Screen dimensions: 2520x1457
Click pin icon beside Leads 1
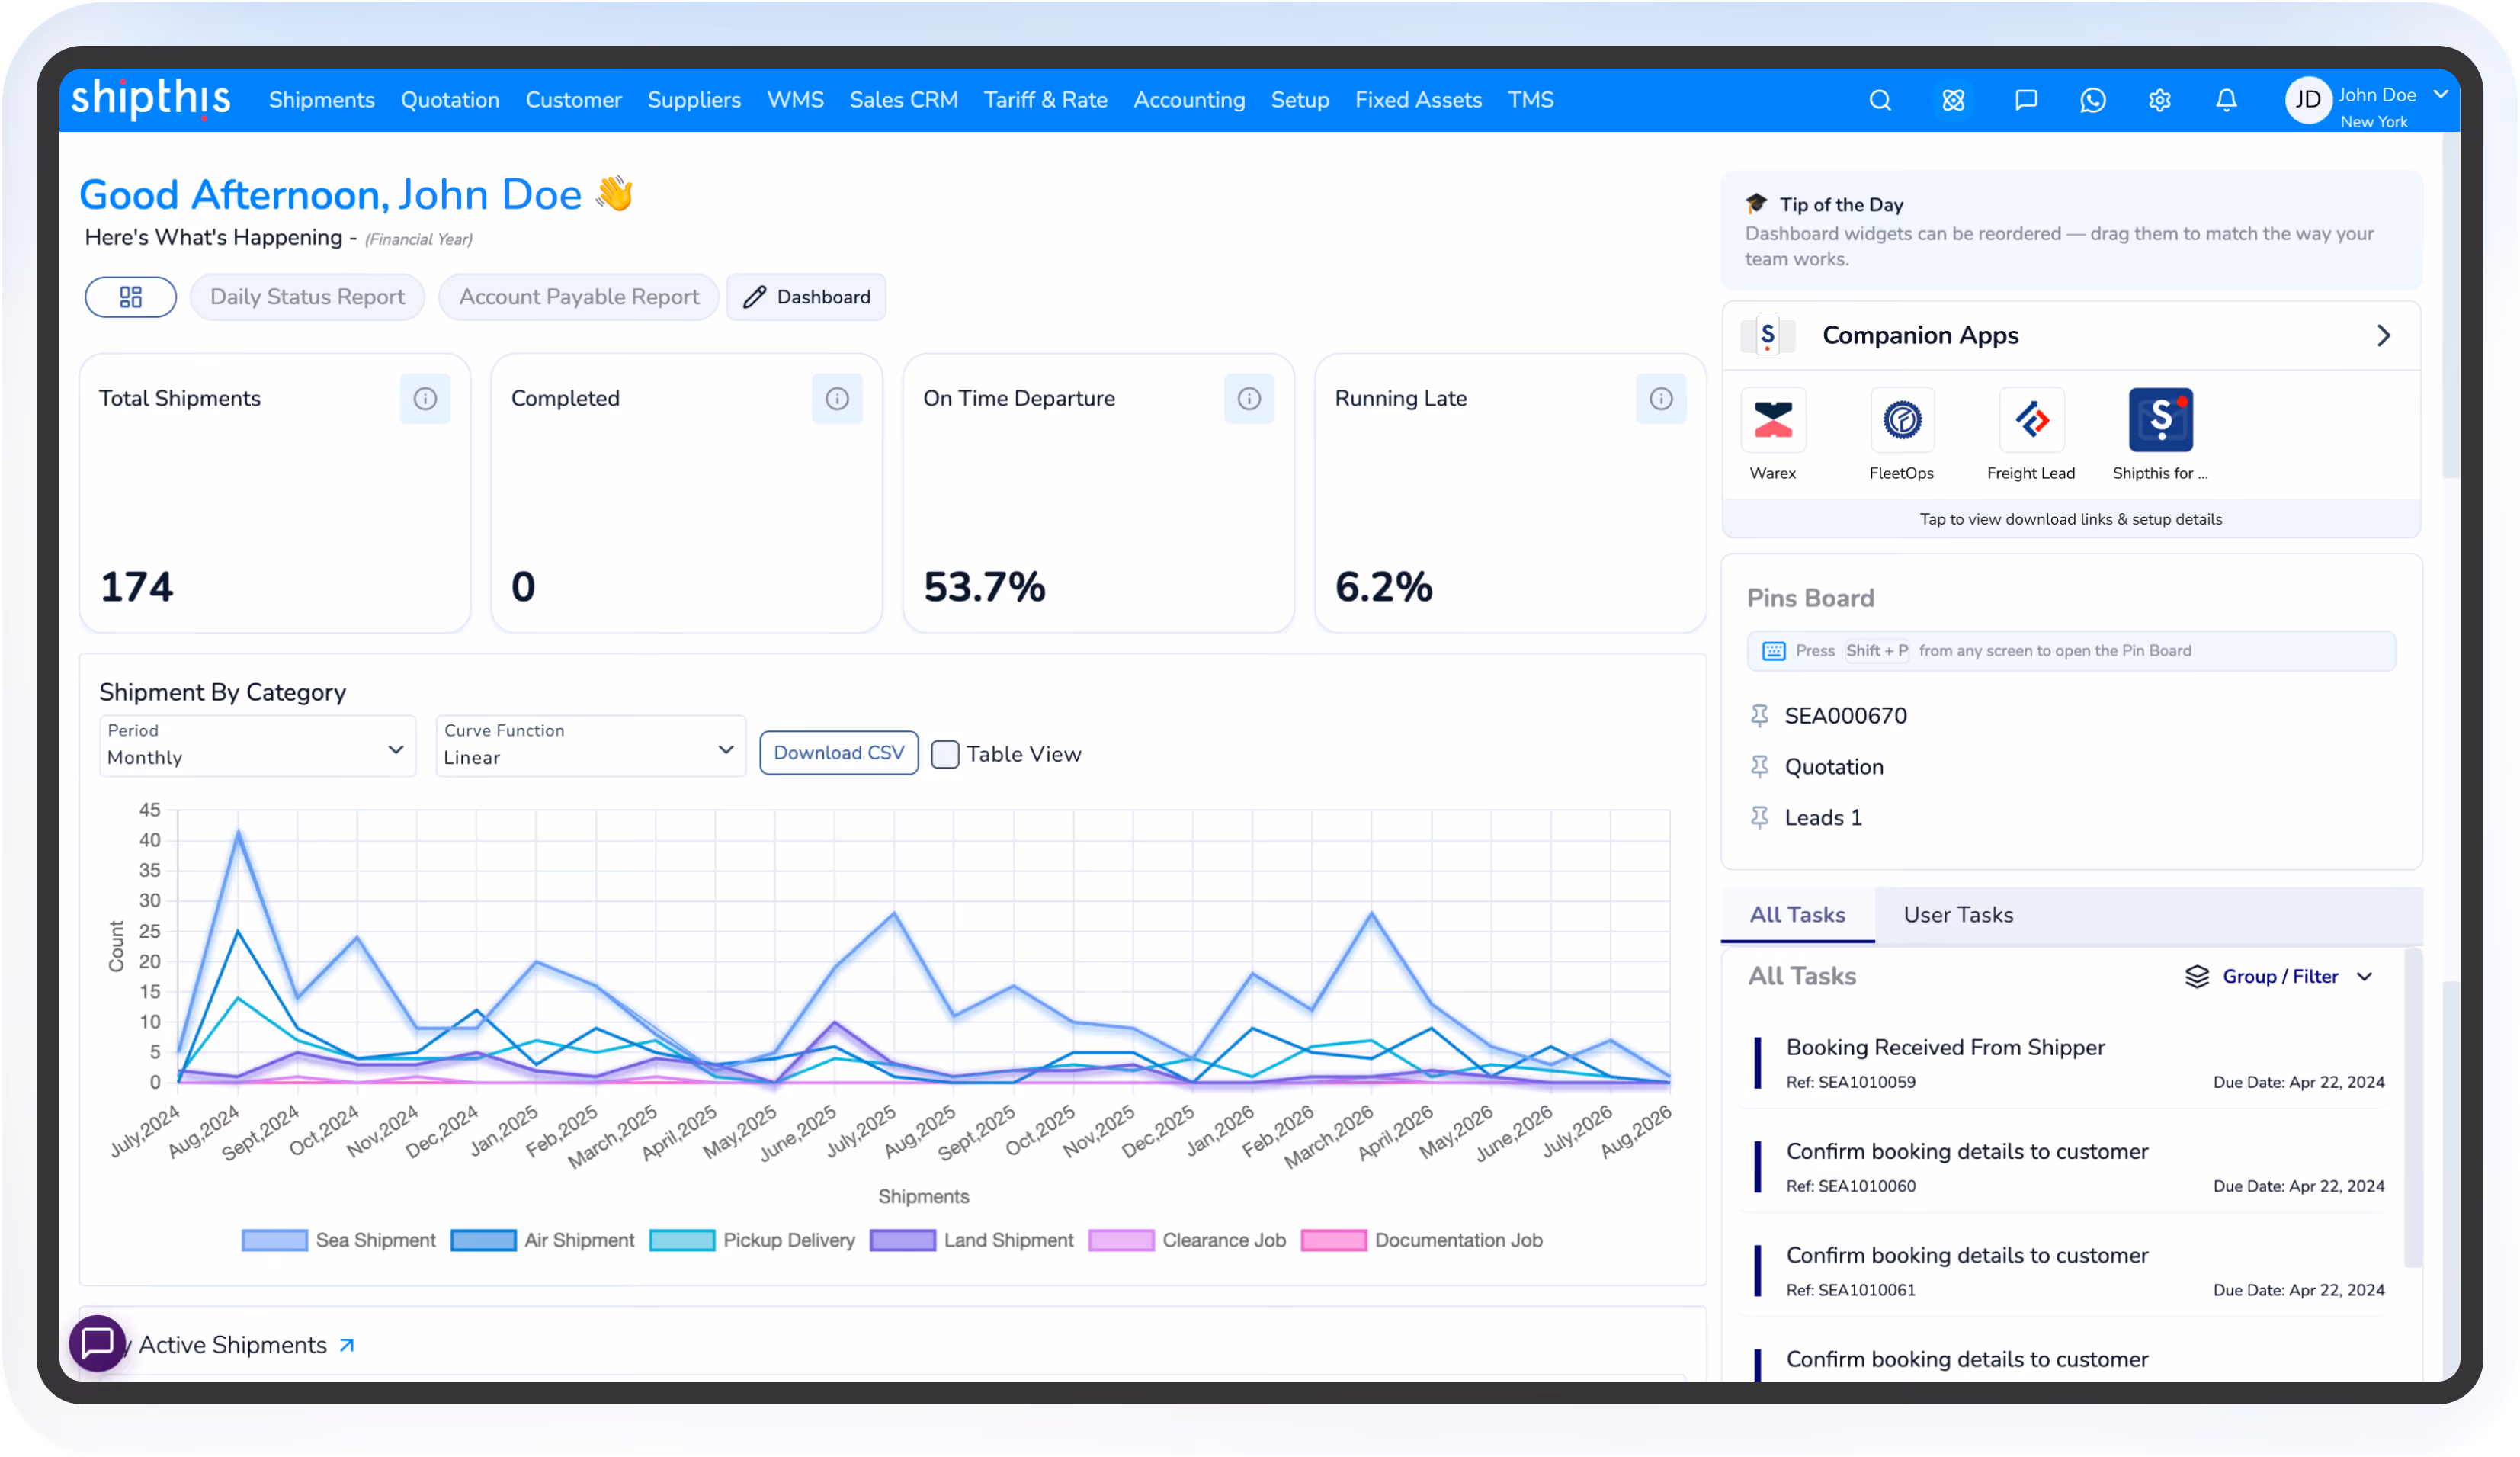coord(1759,818)
